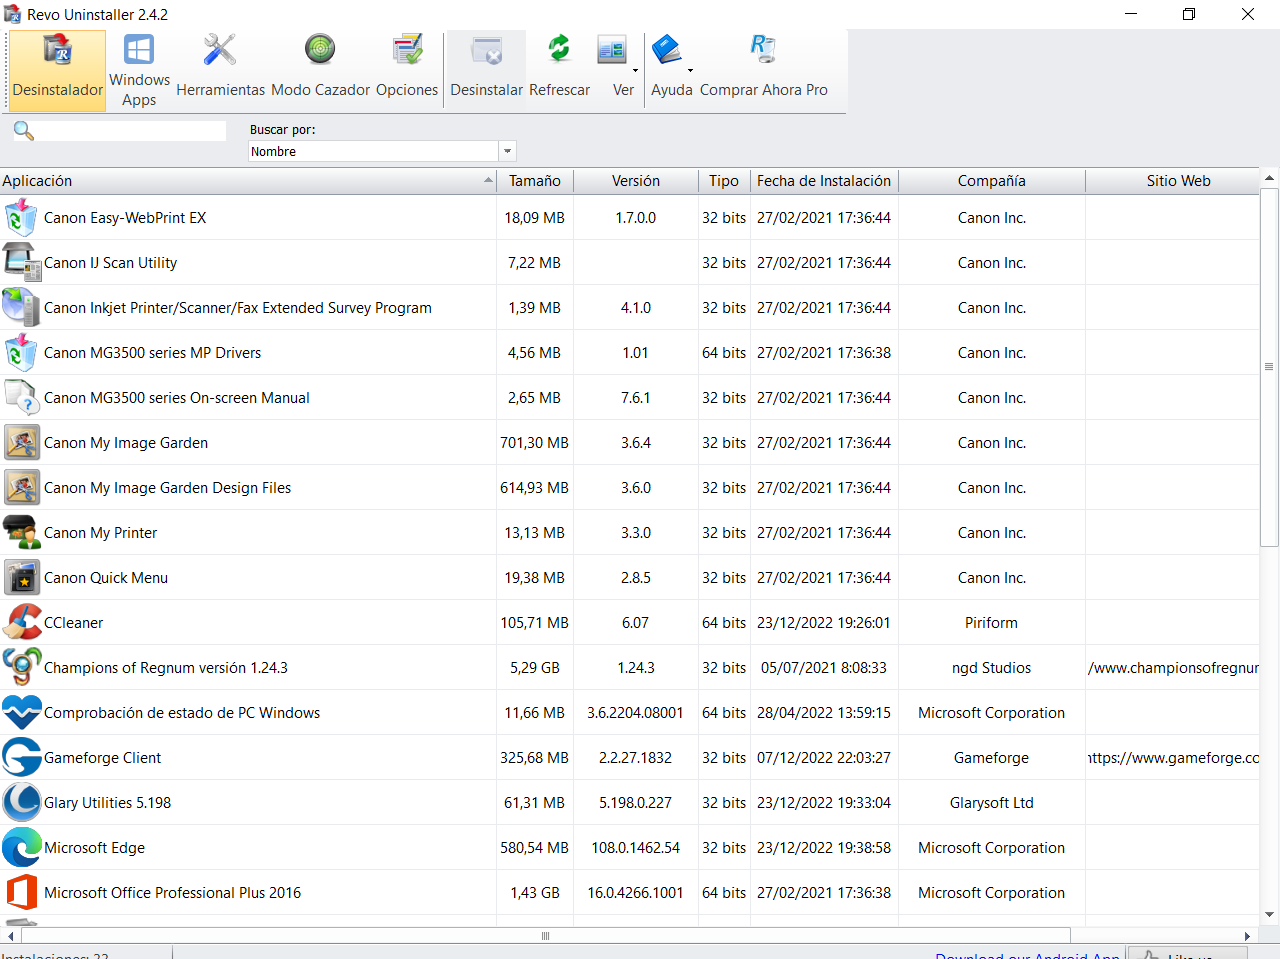Expand the Ayuda dropdown arrow
Viewport: 1280px width, 959px height.
[x=690, y=71]
